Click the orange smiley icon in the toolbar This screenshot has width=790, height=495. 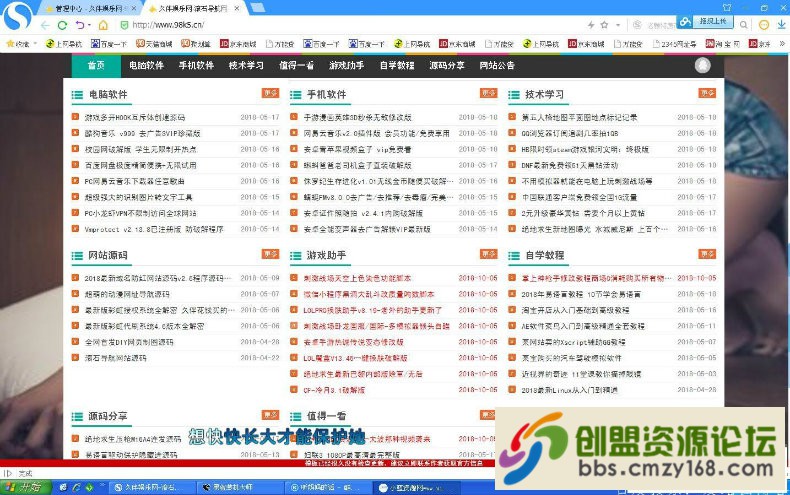[x=764, y=24]
